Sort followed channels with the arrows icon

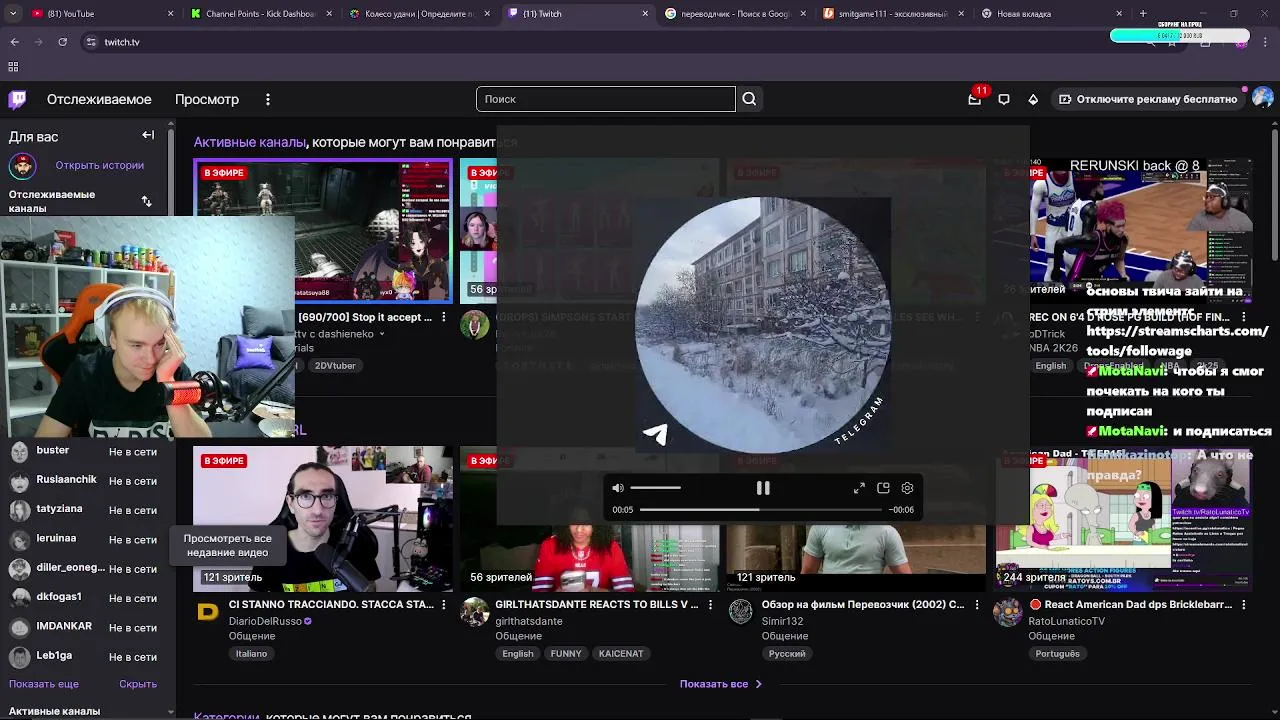pyautogui.click(x=147, y=201)
